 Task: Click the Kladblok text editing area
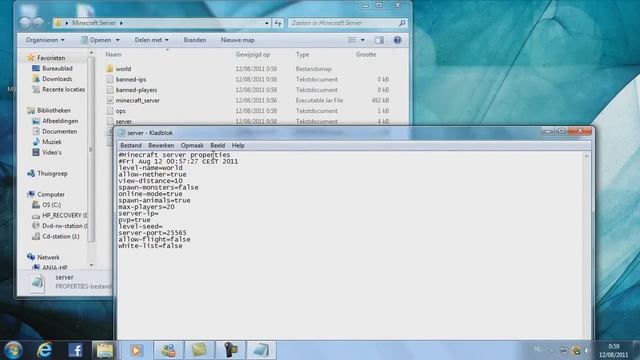point(349,245)
